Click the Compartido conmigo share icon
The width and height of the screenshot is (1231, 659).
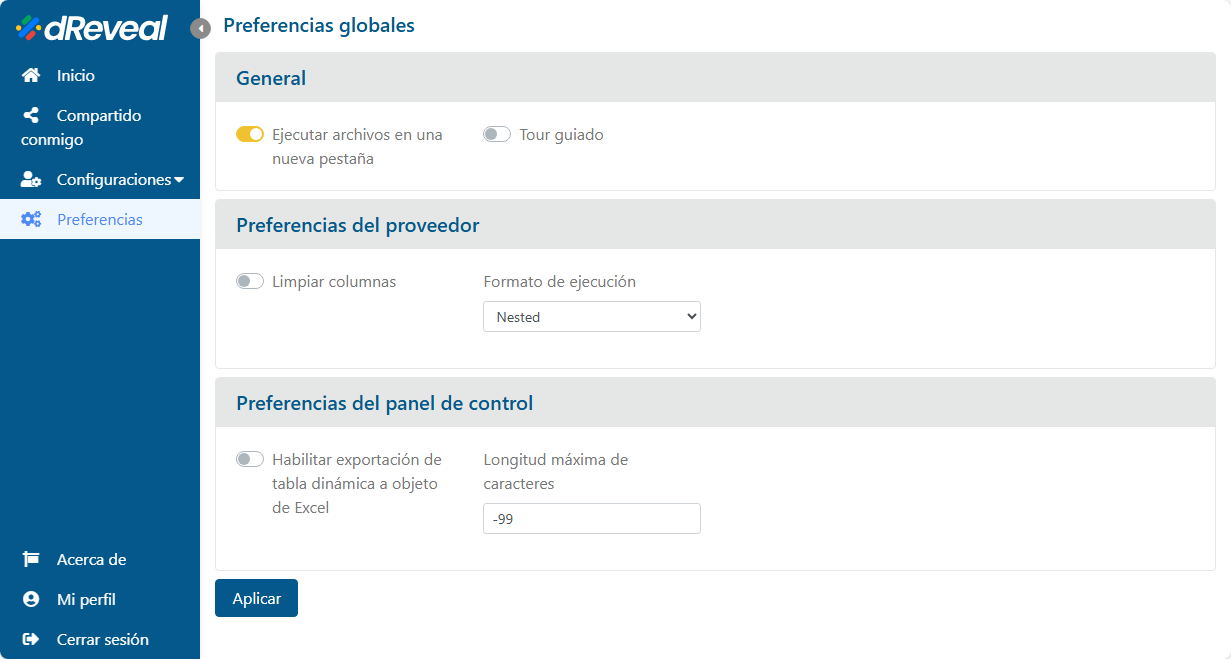point(31,116)
